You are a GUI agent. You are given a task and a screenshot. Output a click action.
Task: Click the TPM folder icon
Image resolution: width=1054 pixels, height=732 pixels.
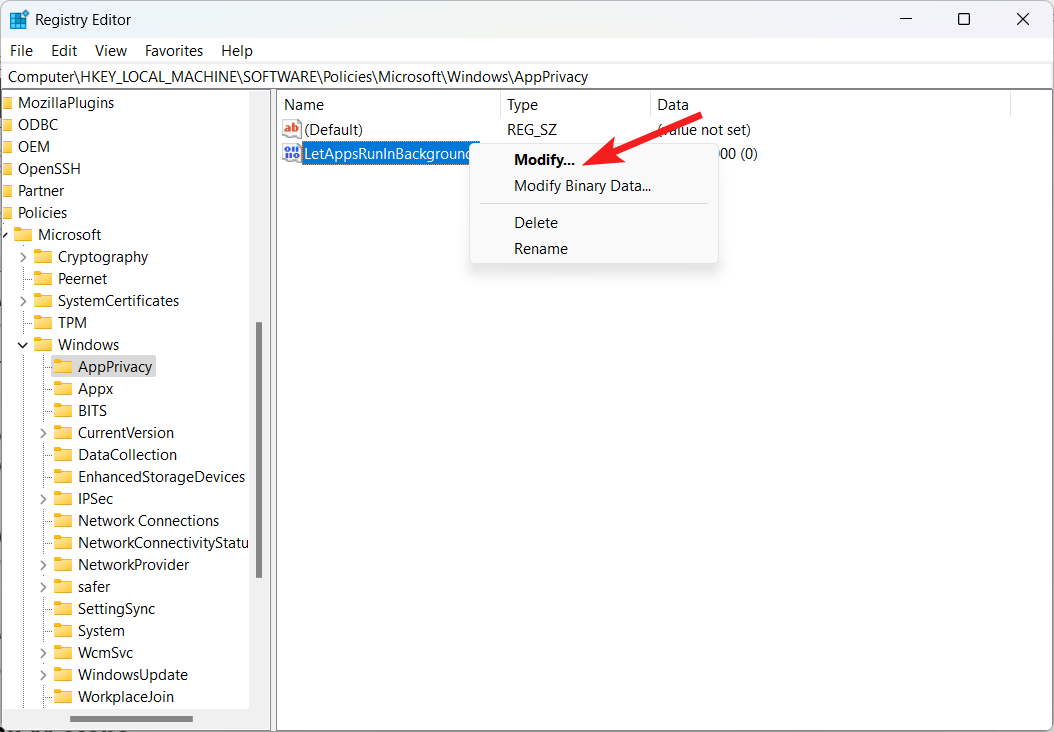coord(43,323)
